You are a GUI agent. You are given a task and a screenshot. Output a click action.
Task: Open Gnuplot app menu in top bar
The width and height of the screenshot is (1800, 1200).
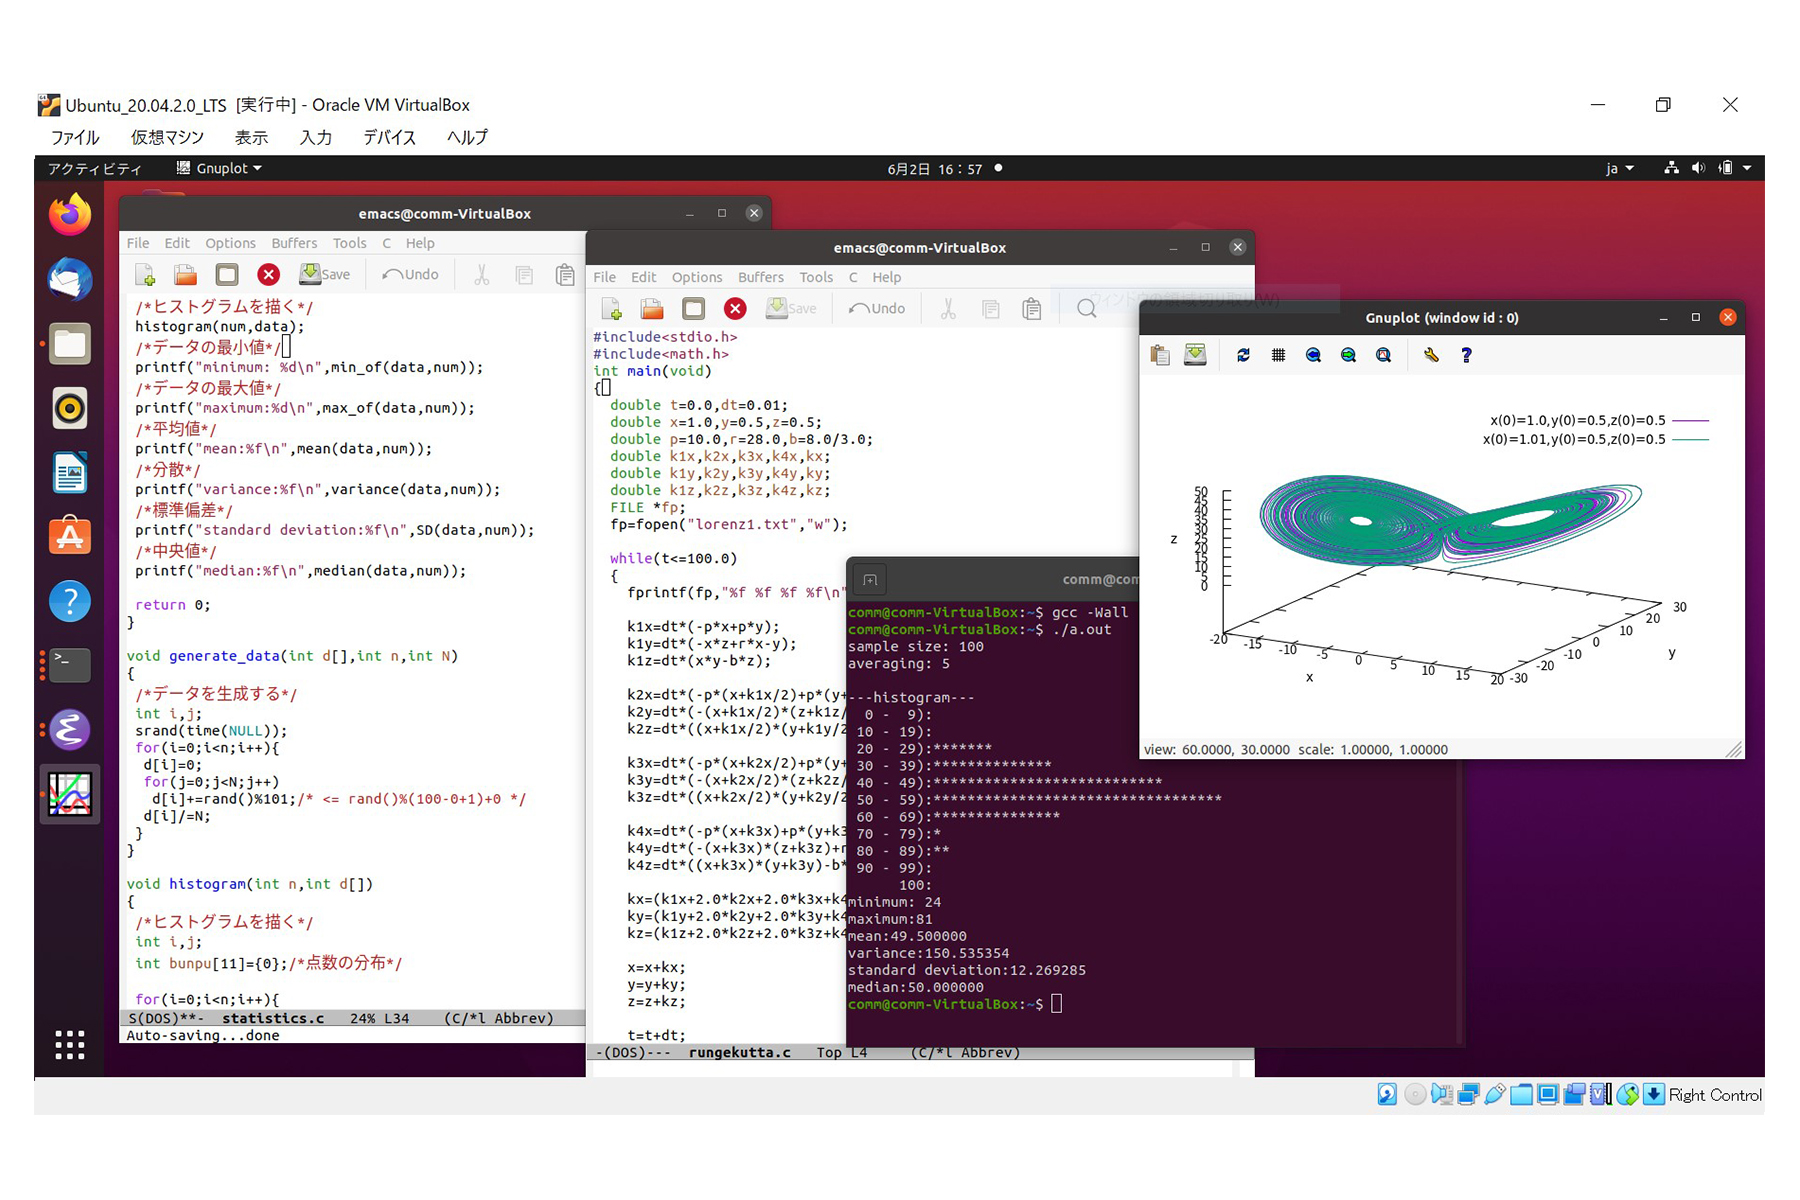click(219, 168)
